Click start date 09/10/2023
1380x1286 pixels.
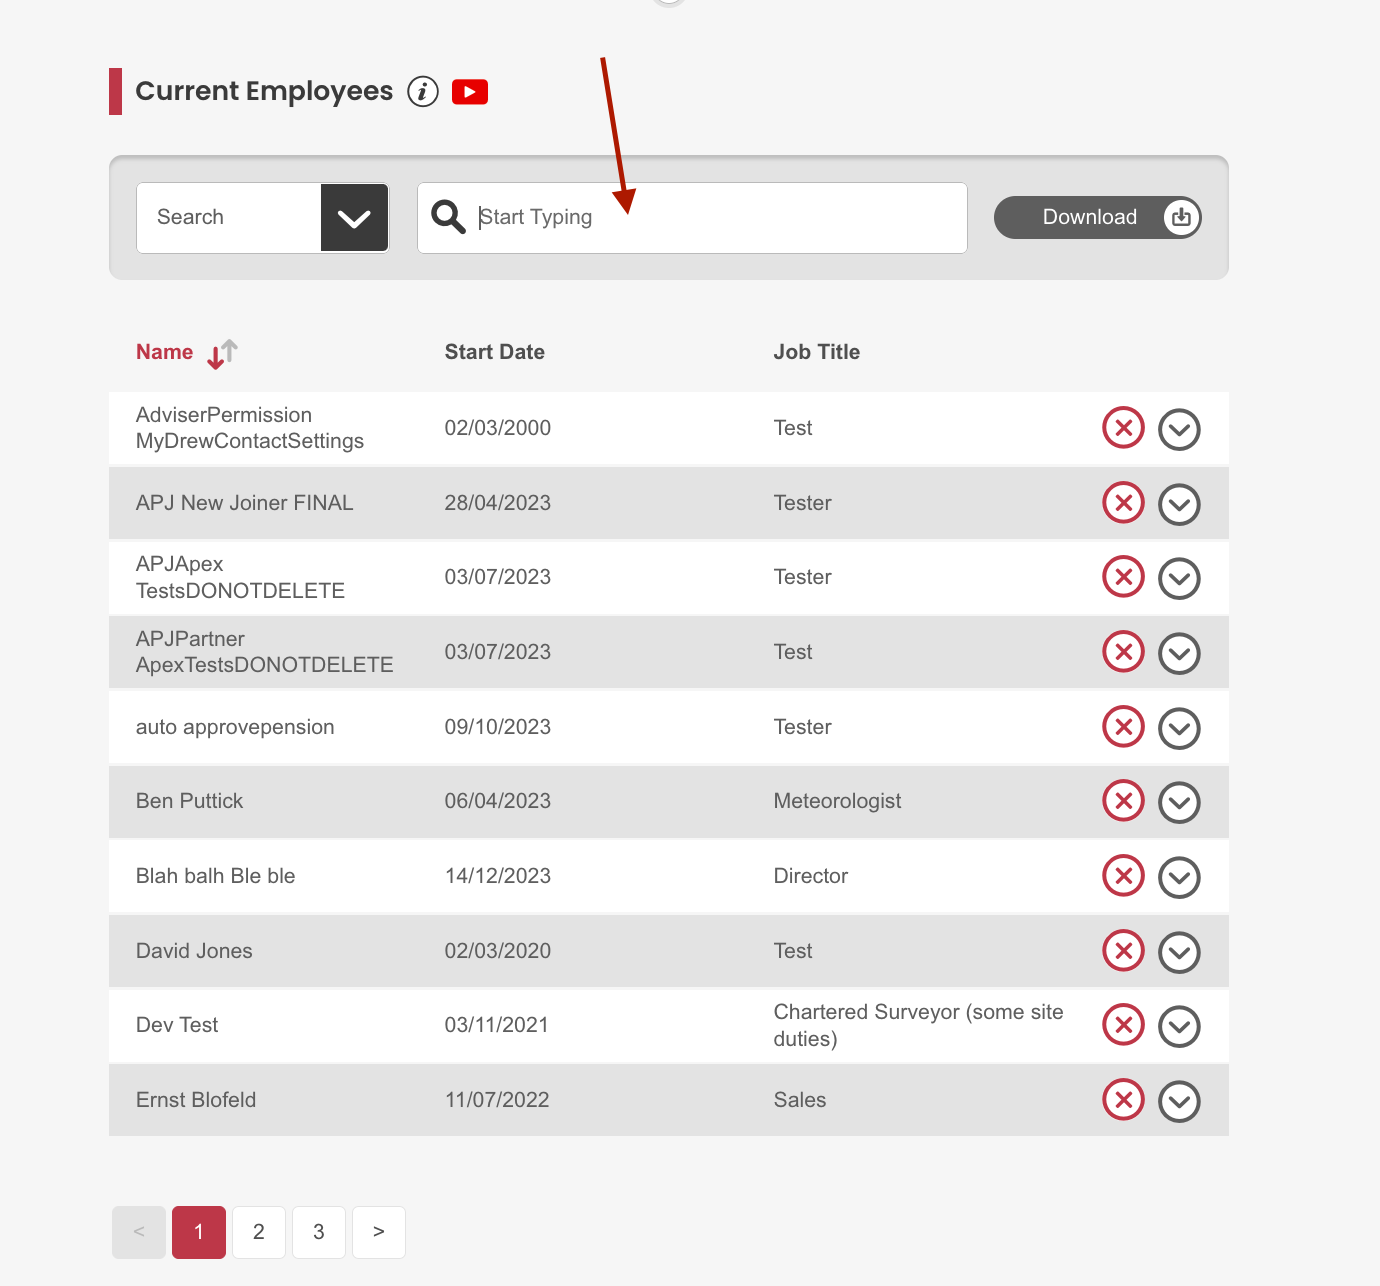498,727
